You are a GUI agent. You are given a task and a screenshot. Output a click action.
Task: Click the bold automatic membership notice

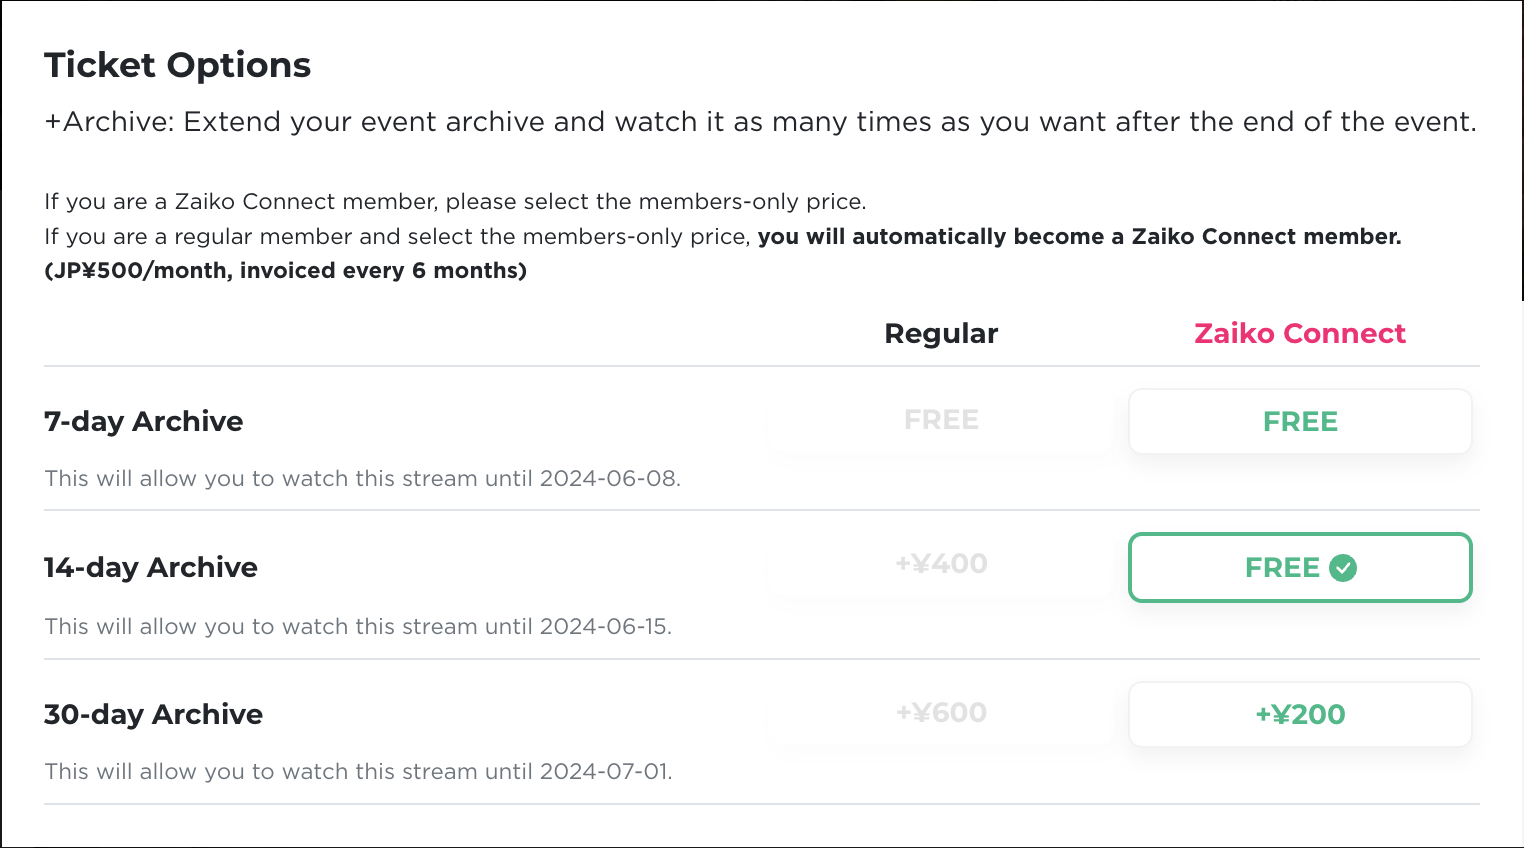click(1079, 237)
